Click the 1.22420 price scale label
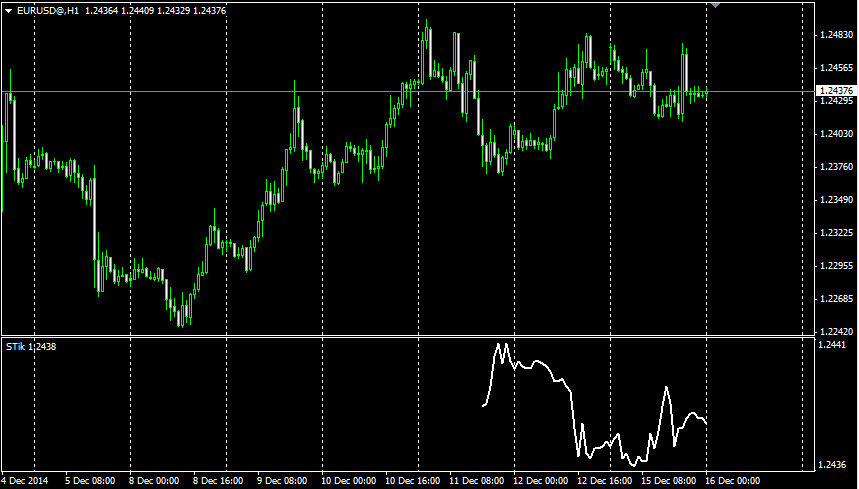859x489 pixels. click(x=837, y=331)
